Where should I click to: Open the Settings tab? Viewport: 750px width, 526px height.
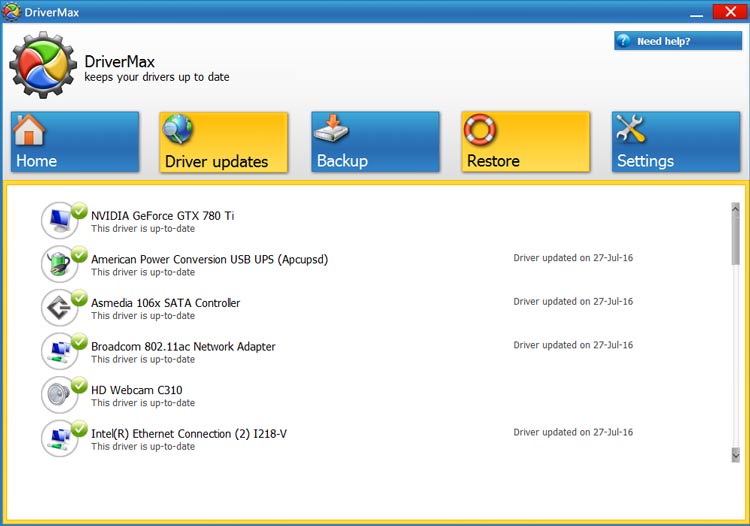click(x=676, y=142)
